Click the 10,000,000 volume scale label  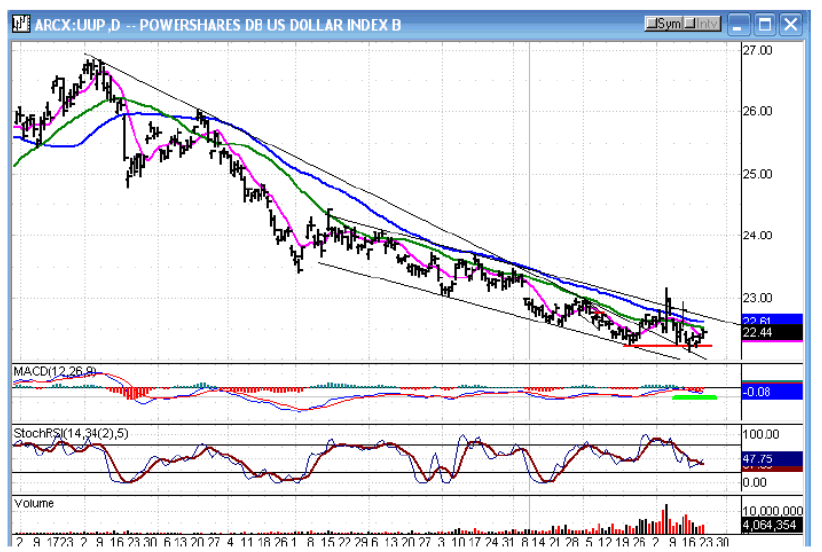tap(772, 511)
